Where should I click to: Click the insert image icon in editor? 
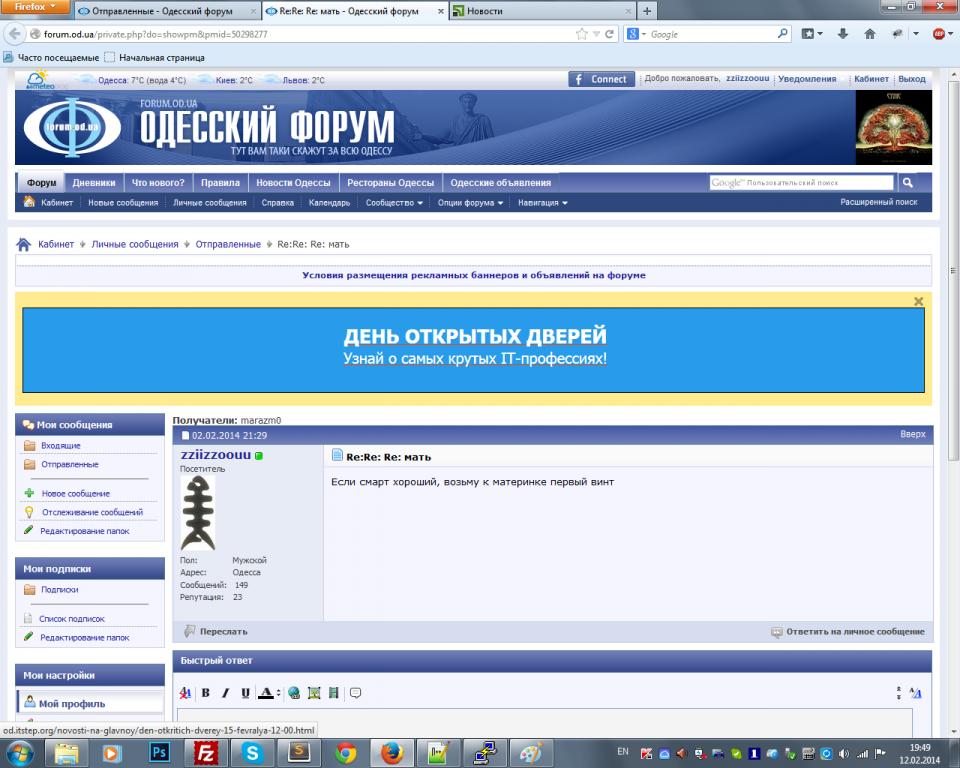314,693
